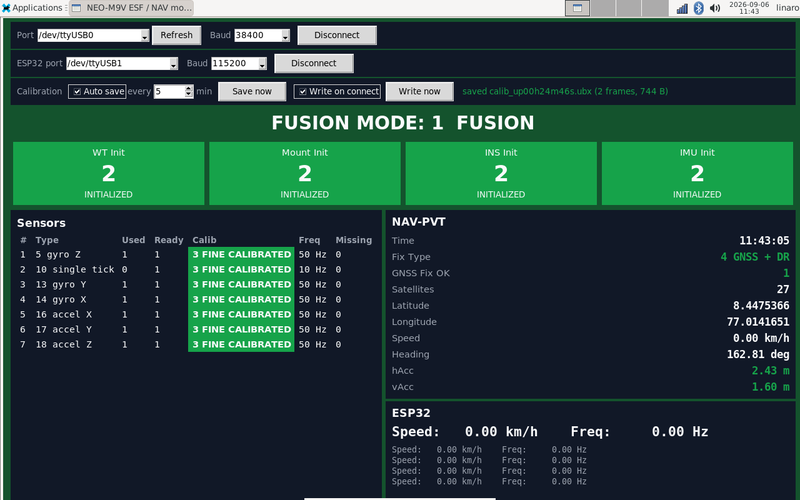Click the Missing column header
This screenshot has height=500, width=800.
pyautogui.click(x=354, y=240)
